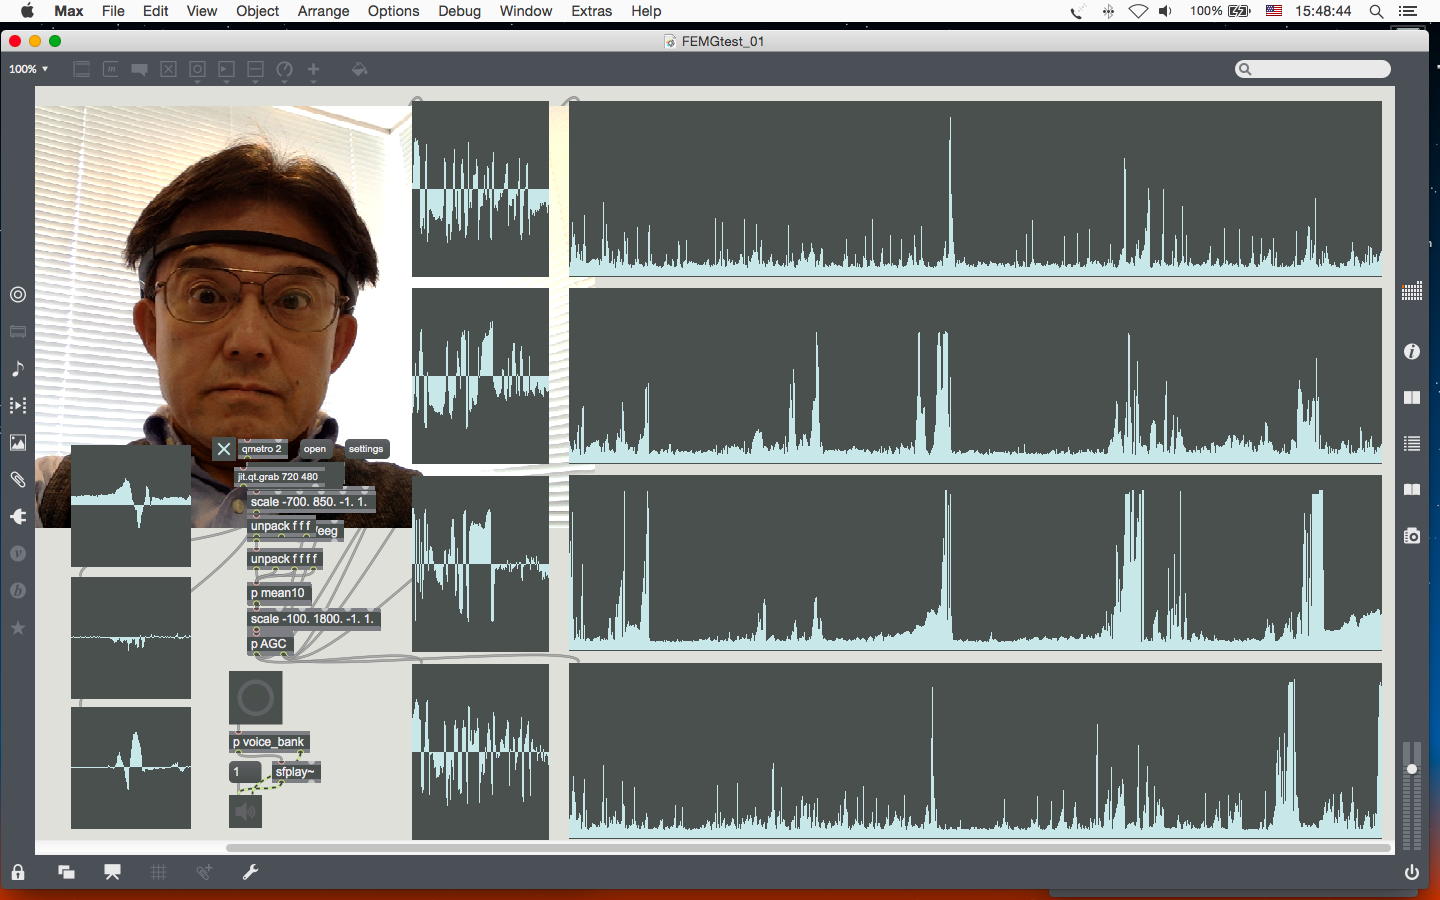
Task: Click the wrench icon in bottom toolbar
Action: click(x=250, y=872)
